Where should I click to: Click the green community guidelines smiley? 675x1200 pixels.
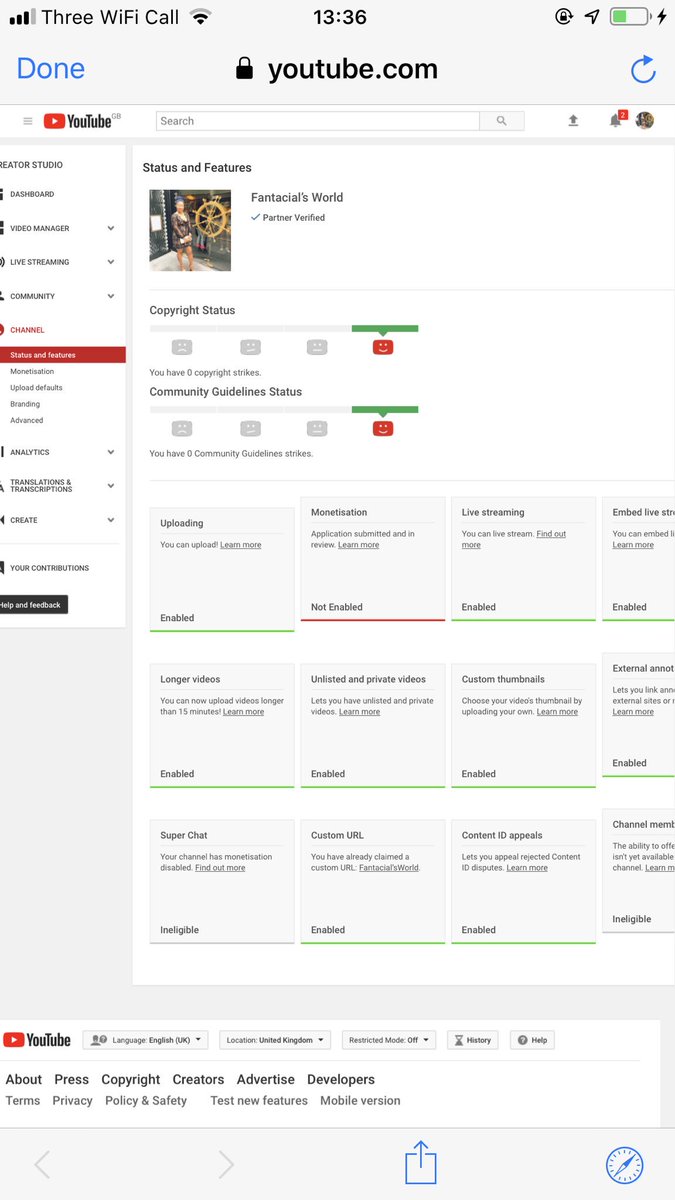point(383,428)
